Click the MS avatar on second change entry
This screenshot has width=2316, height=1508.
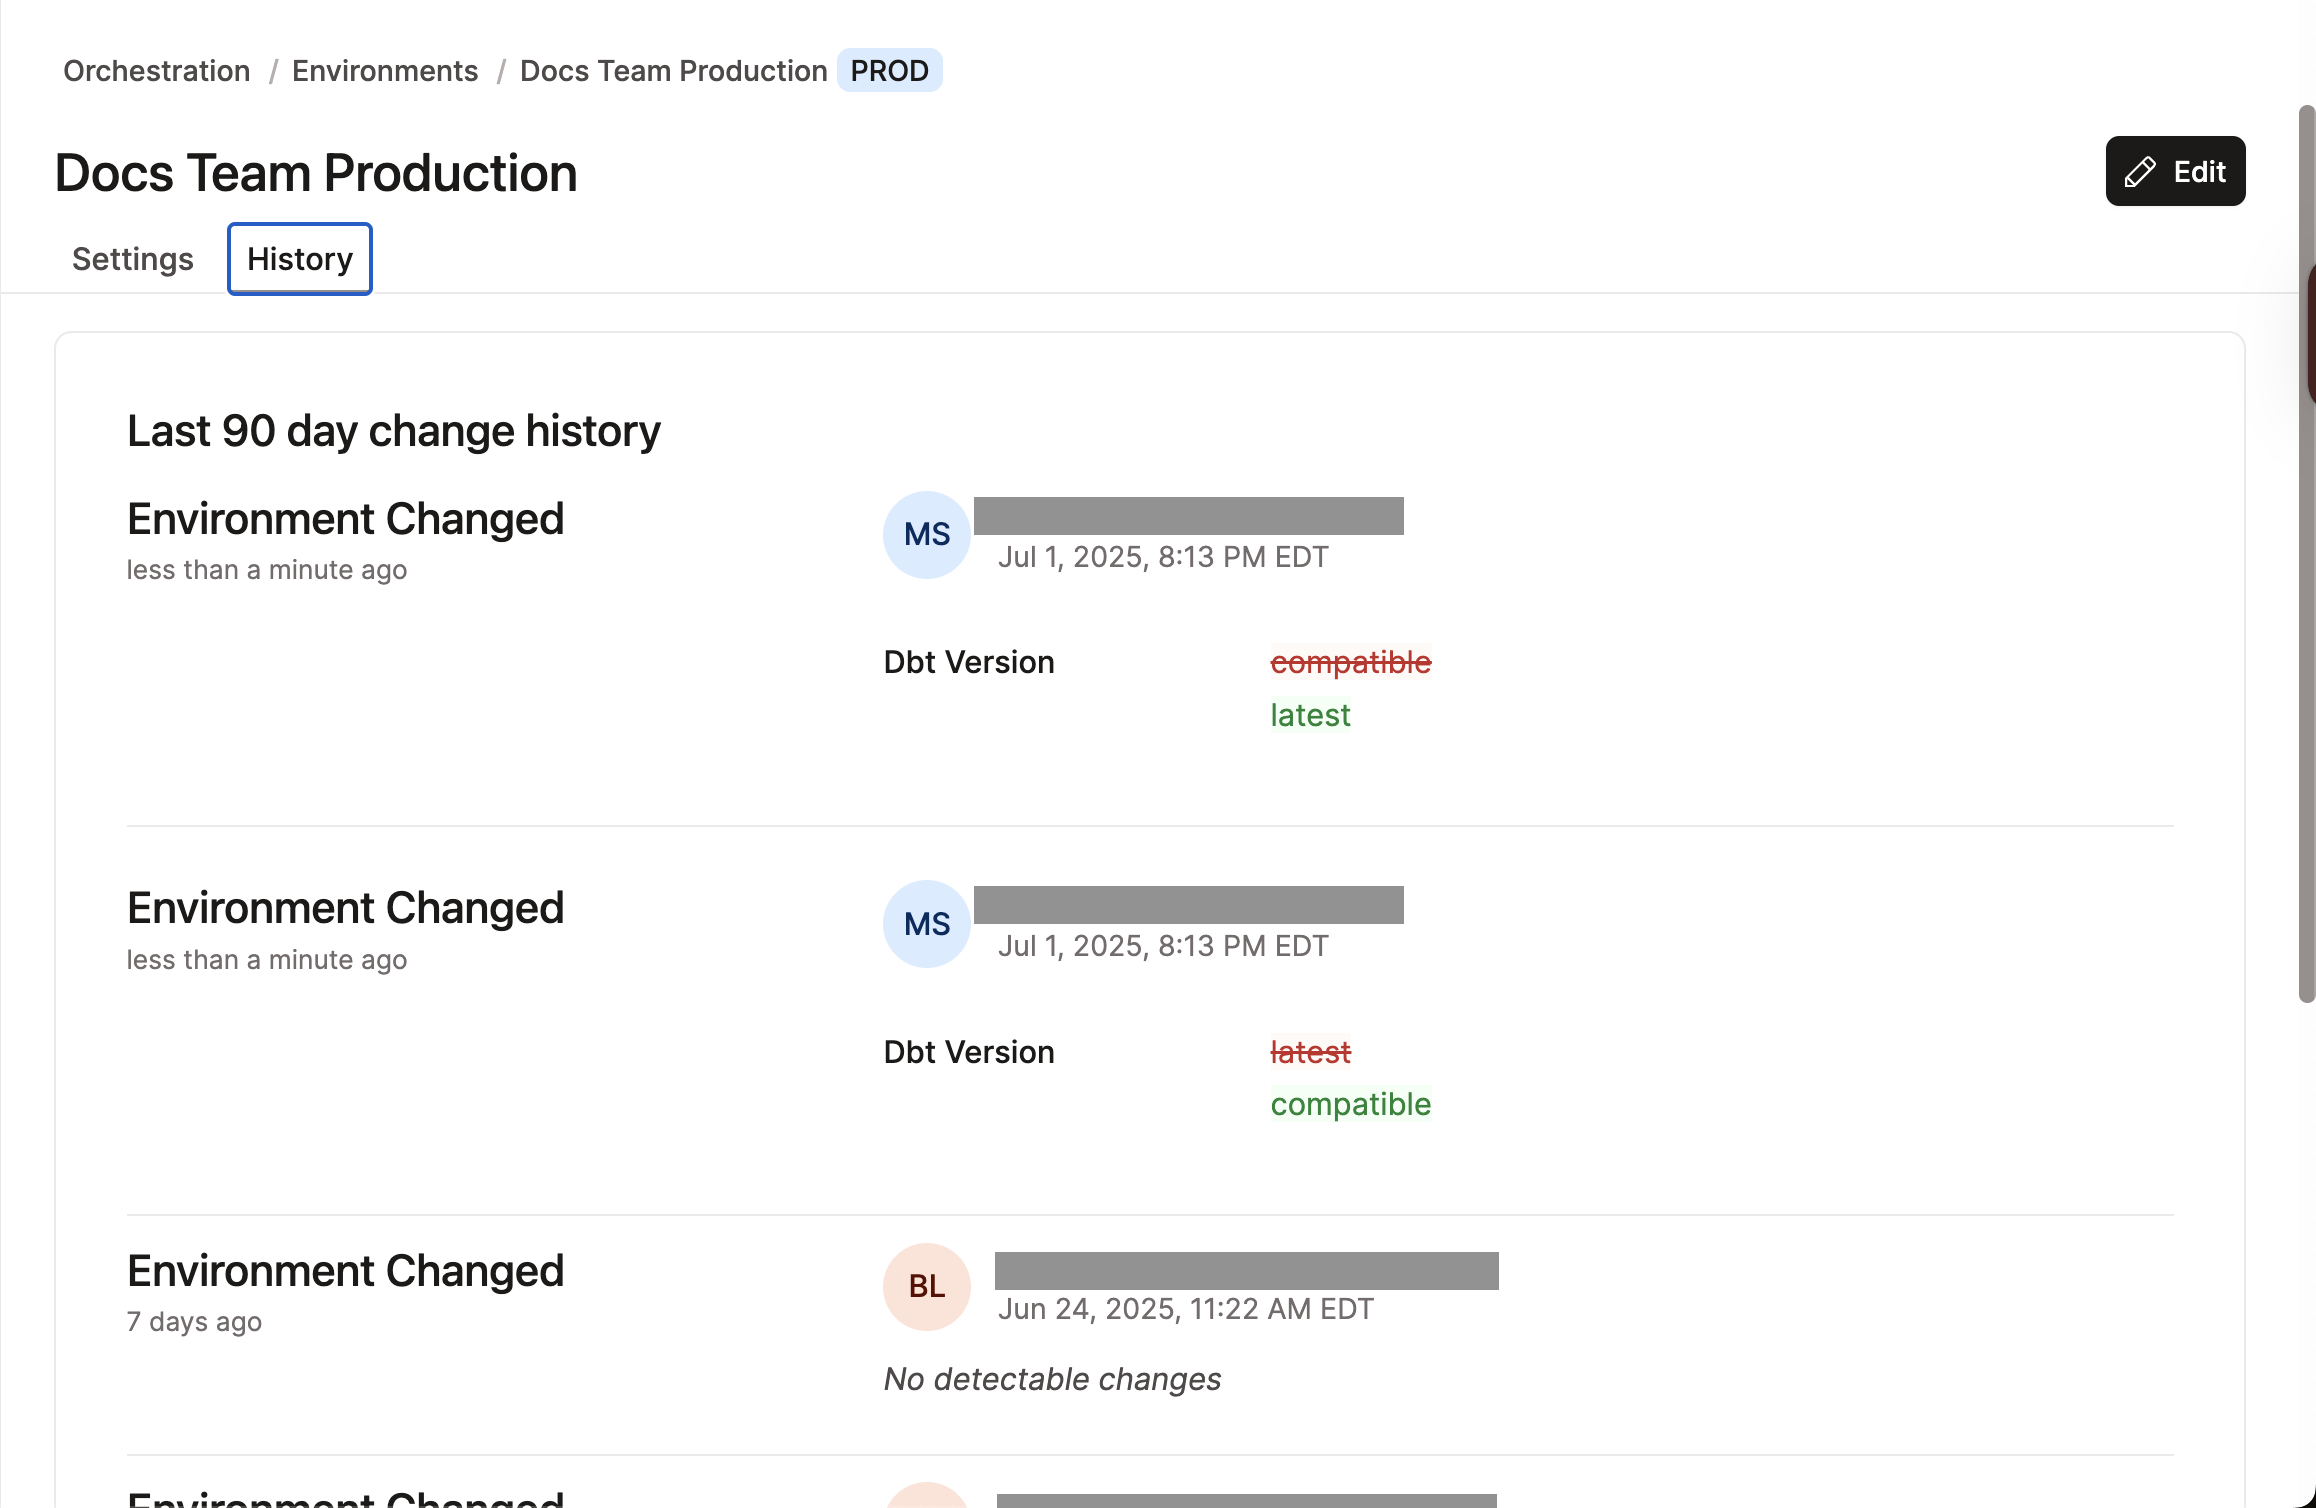(x=925, y=924)
